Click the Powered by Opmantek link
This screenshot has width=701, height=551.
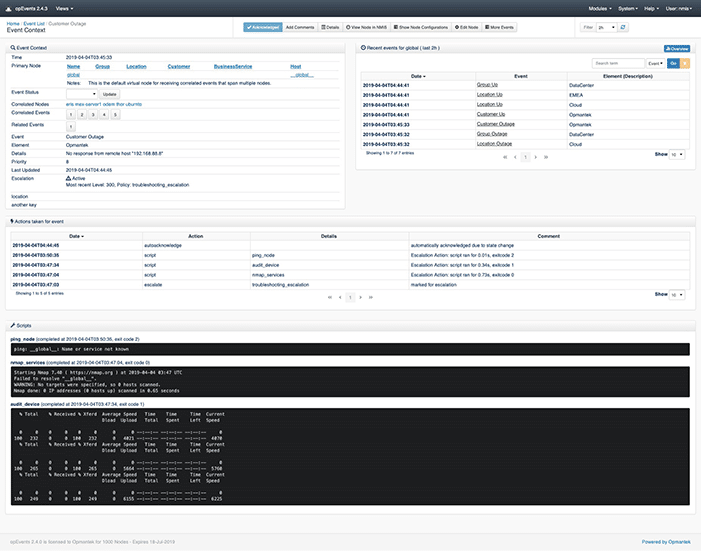(x=666, y=542)
